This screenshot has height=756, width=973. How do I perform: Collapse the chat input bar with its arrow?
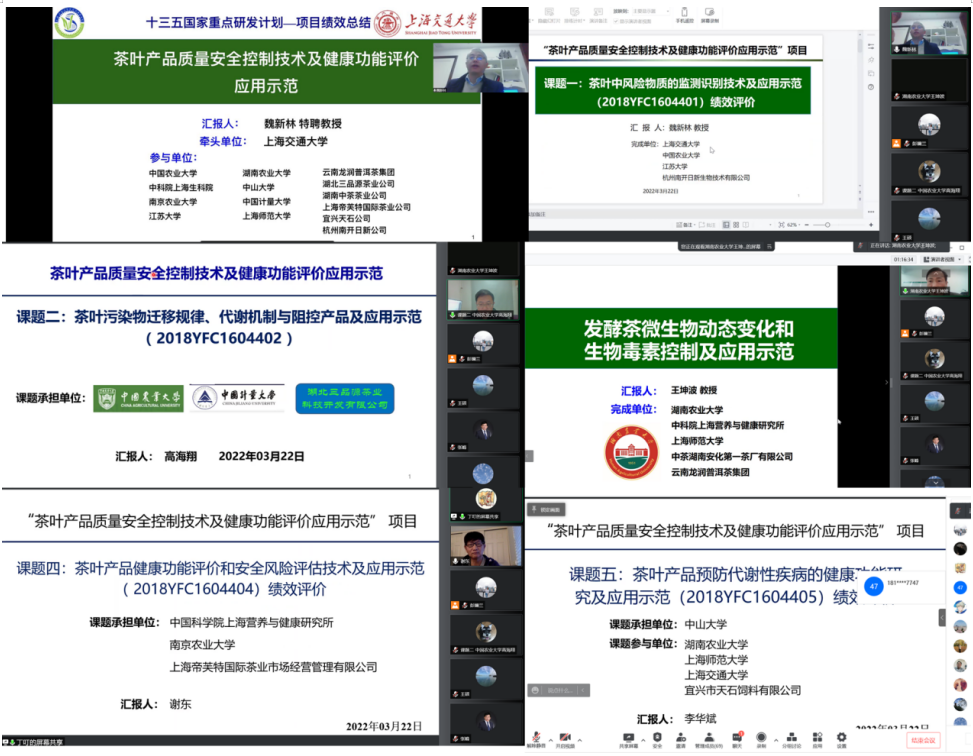583,690
